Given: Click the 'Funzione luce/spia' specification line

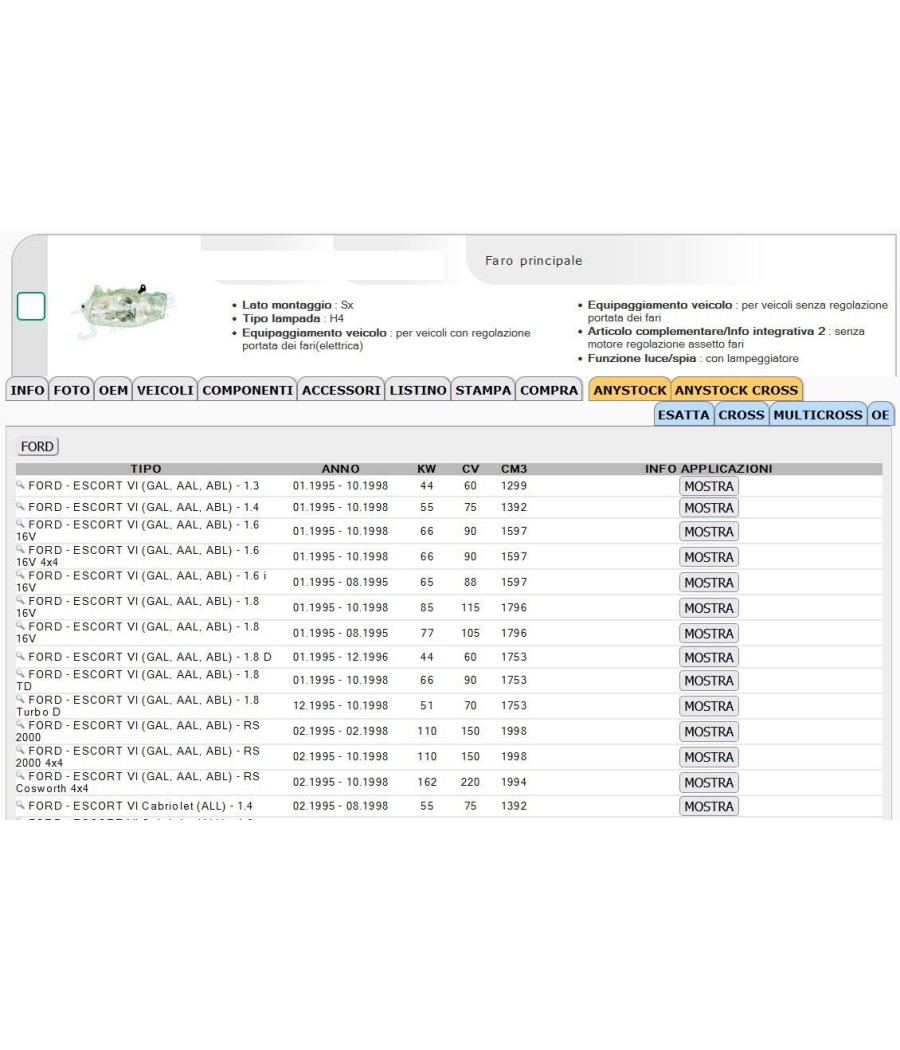Looking at the screenshot, I should point(693,358).
